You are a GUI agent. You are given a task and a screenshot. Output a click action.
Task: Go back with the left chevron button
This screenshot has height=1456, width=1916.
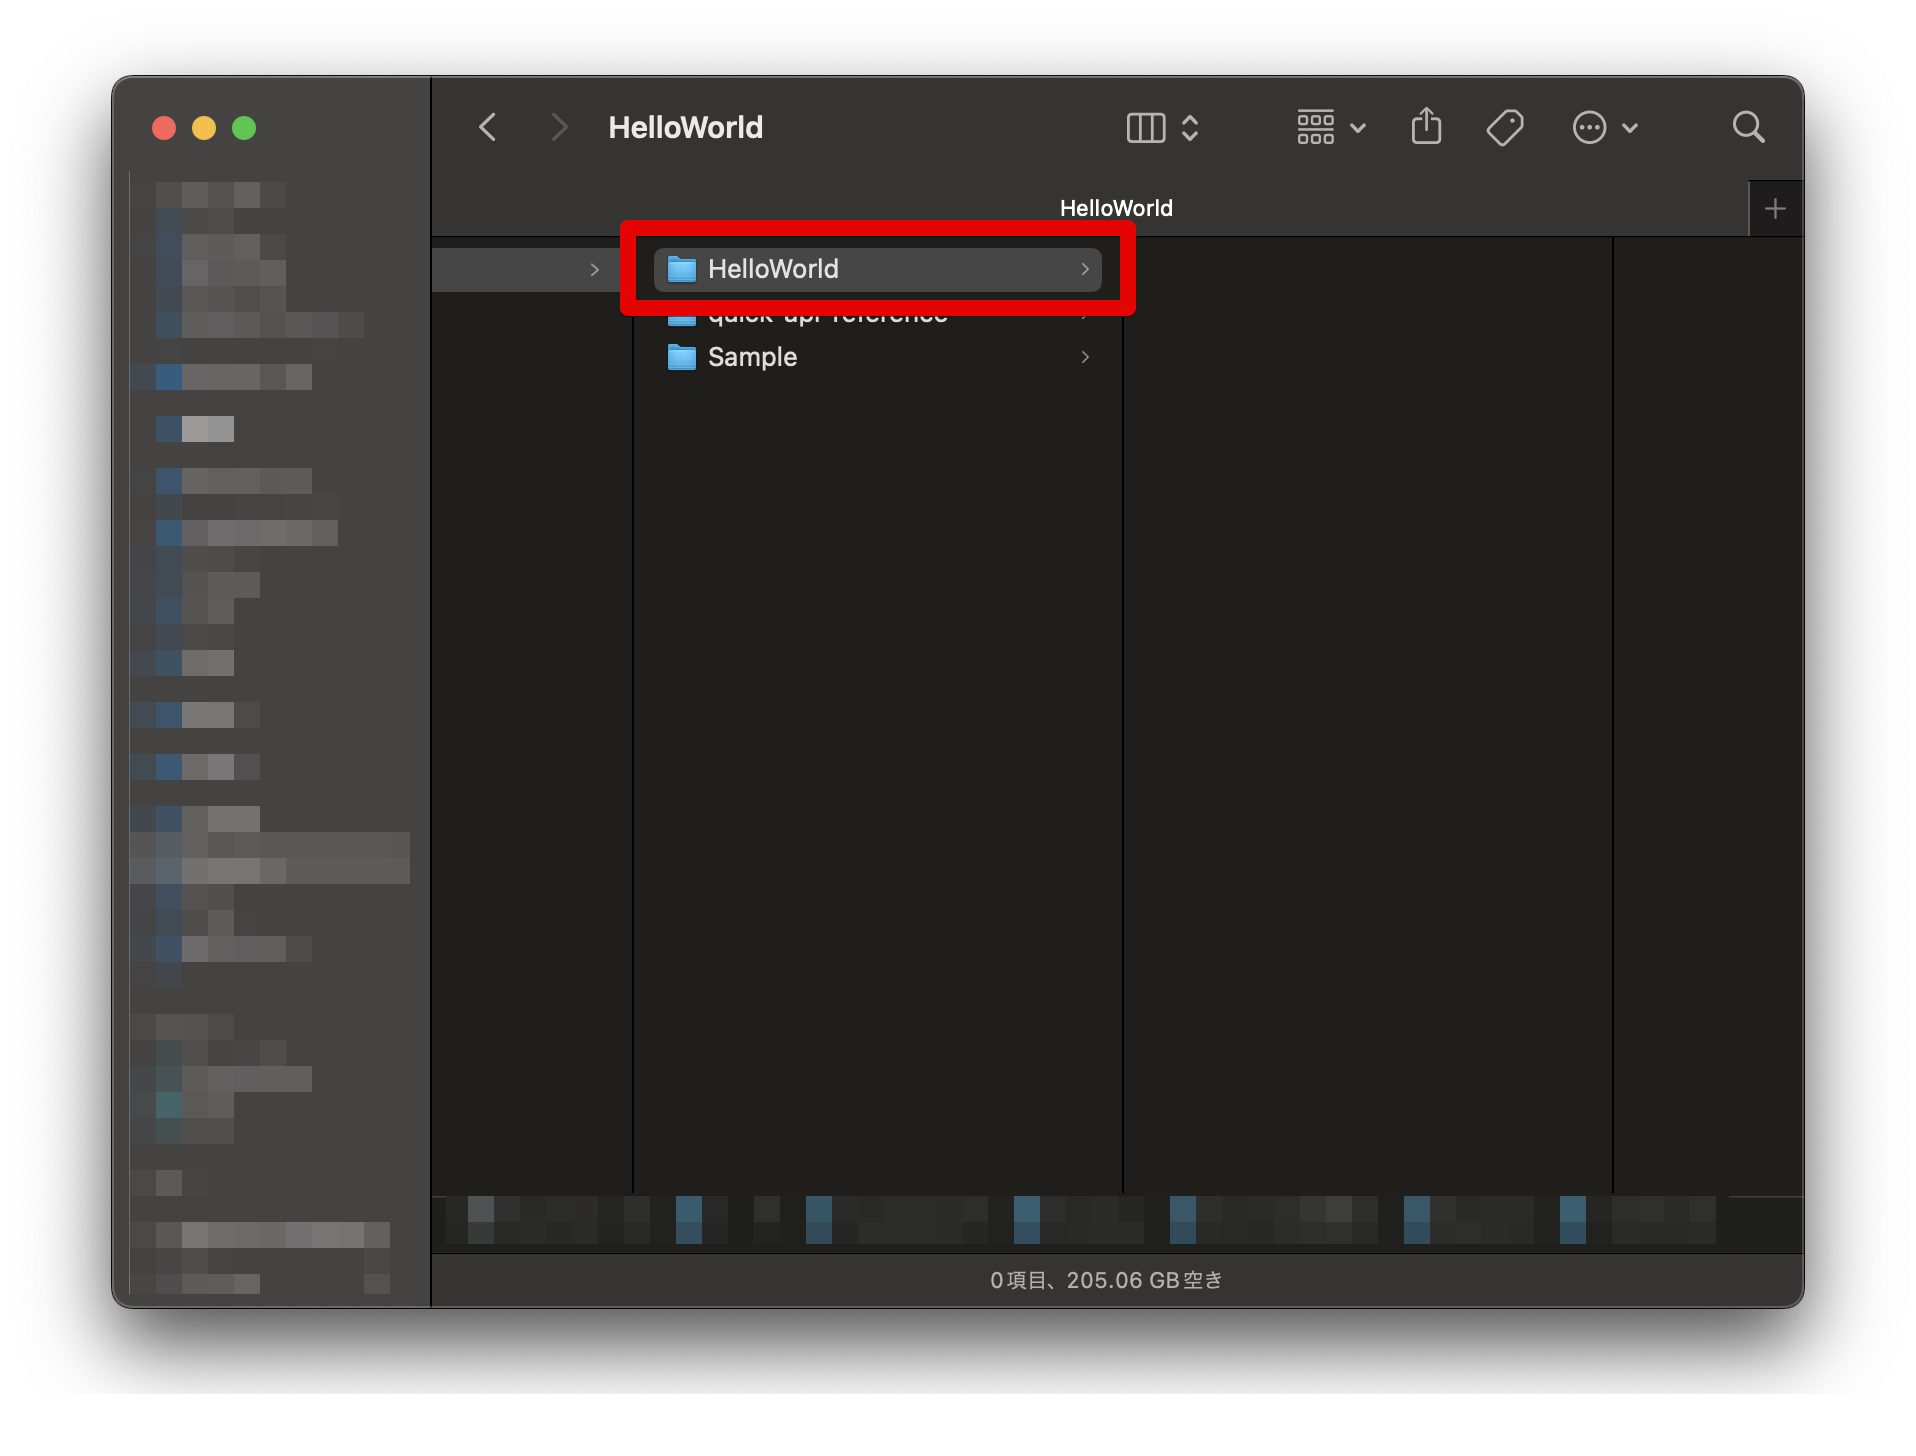[488, 127]
